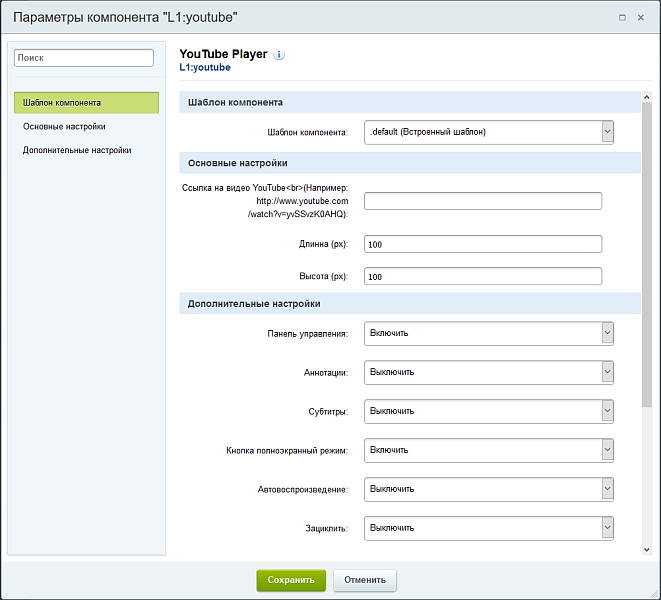Image resolution: width=661 pixels, height=600 pixels.
Task: Expand the Субтитры dropdown
Action: 488,411
